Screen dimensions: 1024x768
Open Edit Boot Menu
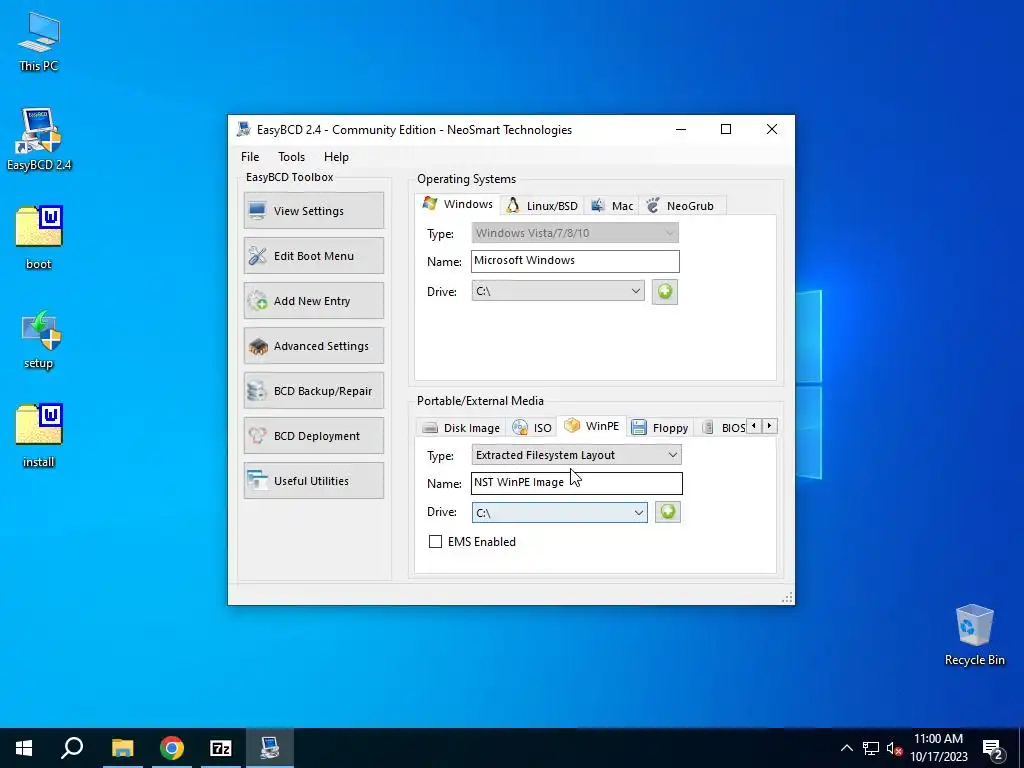(314, 256)
